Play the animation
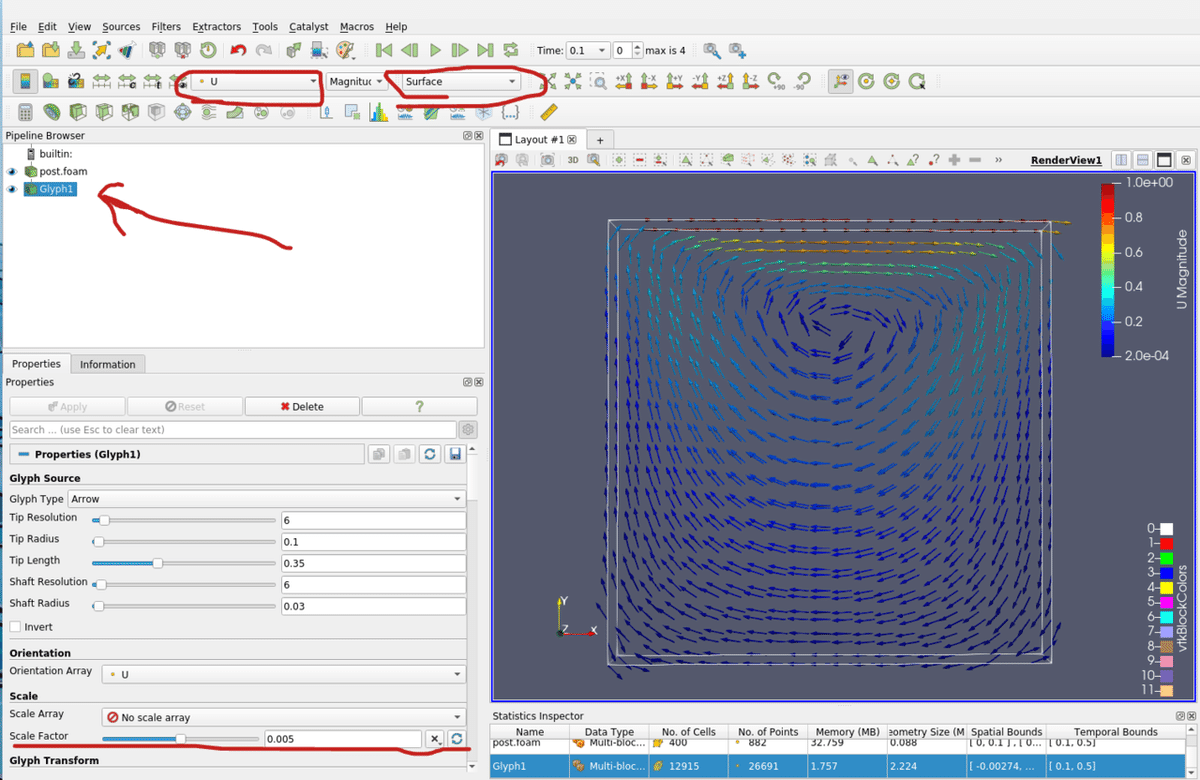The image size is (1200, 780). click(x=435, y=50)
